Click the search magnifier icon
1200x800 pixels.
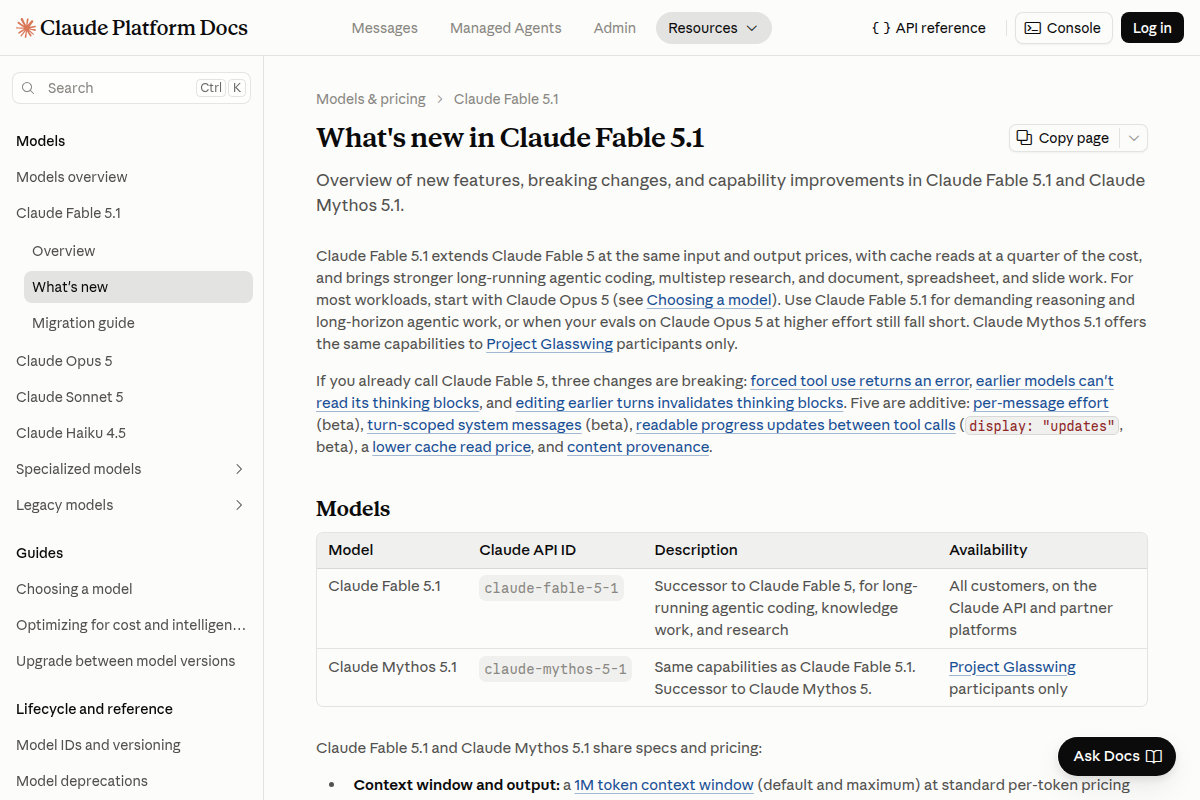pyautogui.click(x=28, y=88)
